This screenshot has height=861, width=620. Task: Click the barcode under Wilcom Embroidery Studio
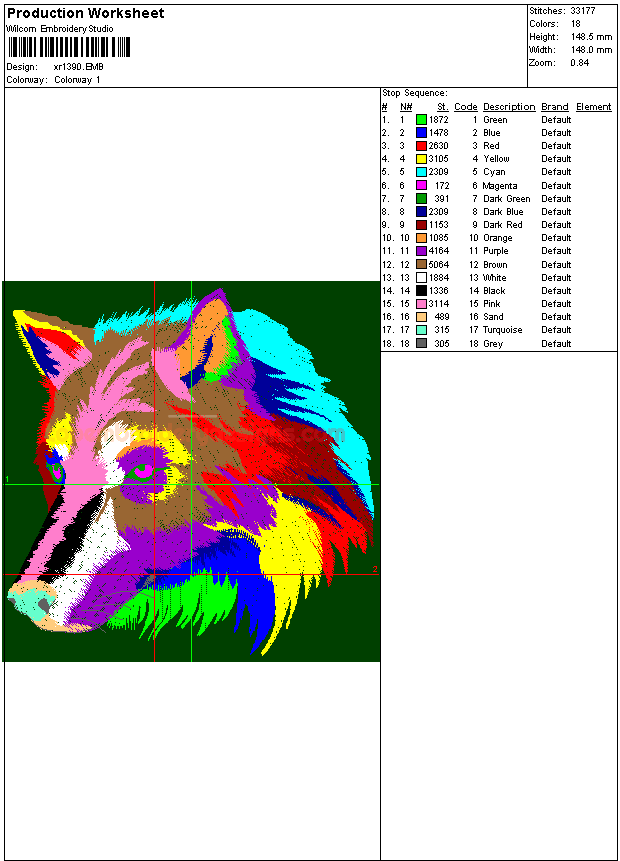(57, 47)
